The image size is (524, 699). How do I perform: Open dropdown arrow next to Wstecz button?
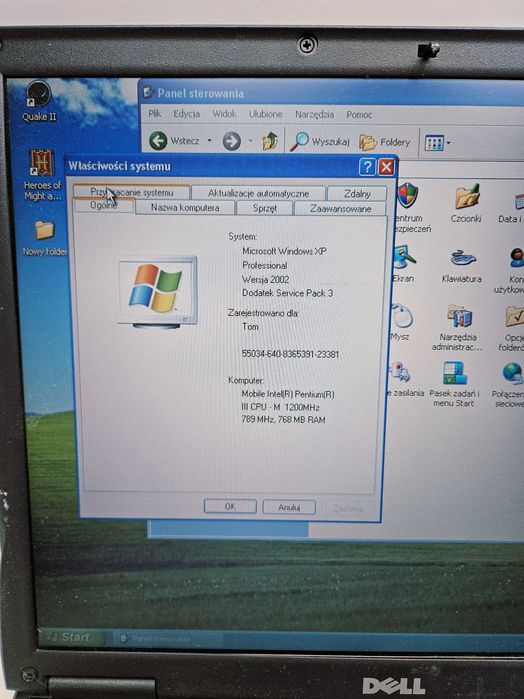(x=209, y=140)
